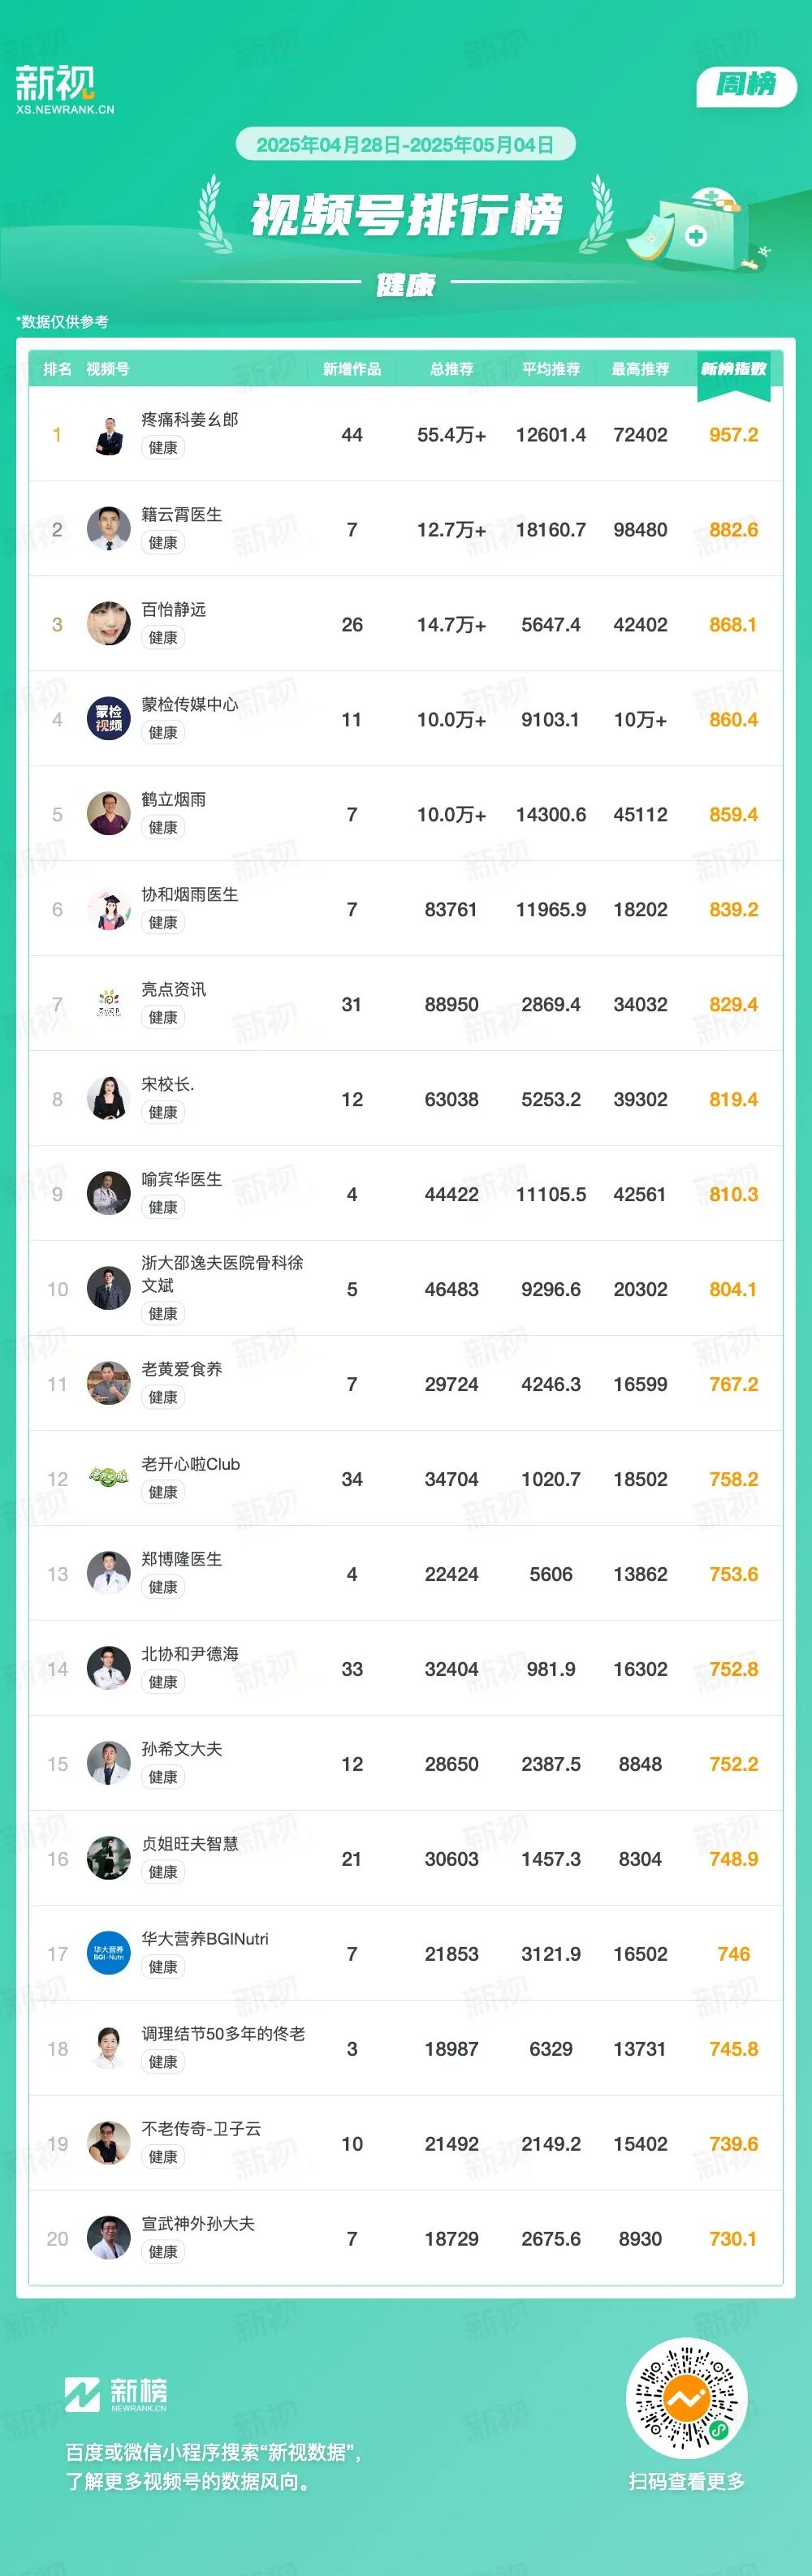812x2576 pixels.
Task: Click the 957.2 index score
Action: click(733, 435)
